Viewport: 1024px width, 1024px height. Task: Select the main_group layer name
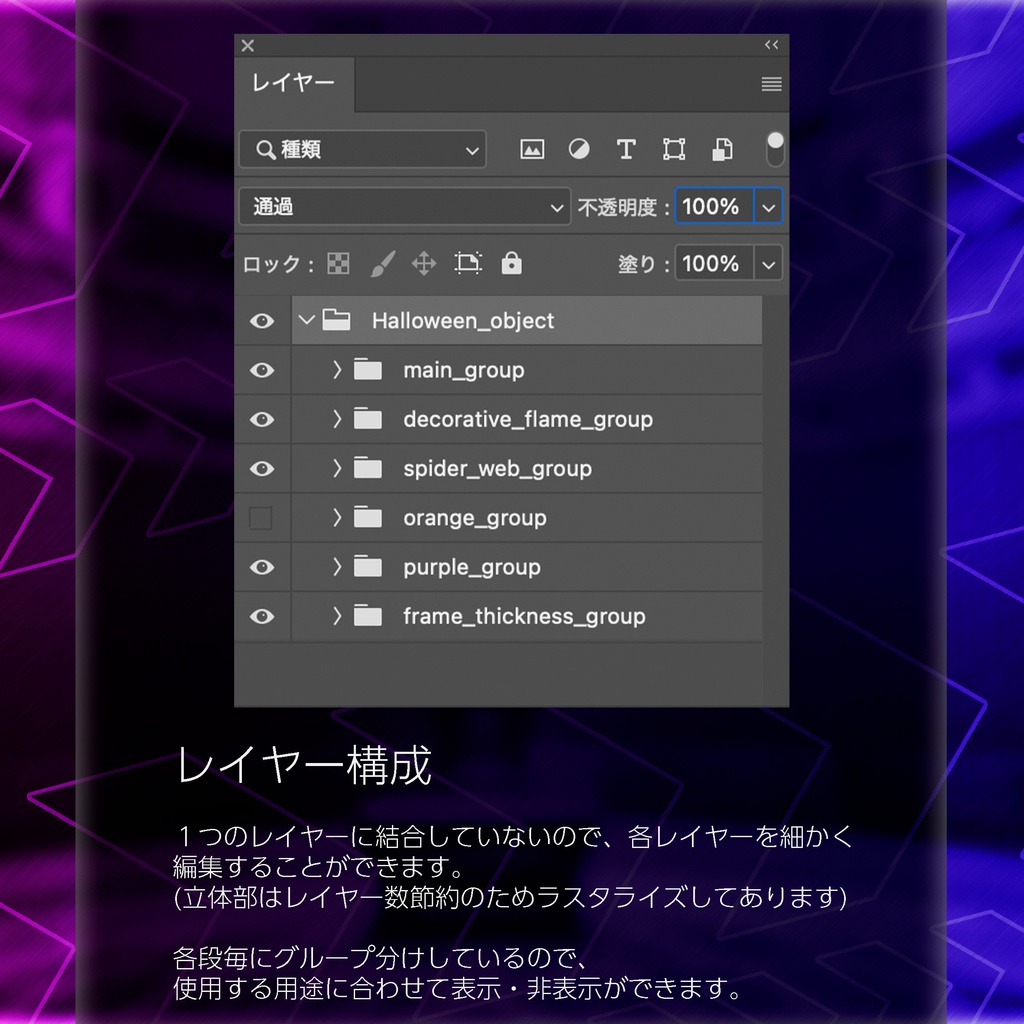click(x=464, y=370)
